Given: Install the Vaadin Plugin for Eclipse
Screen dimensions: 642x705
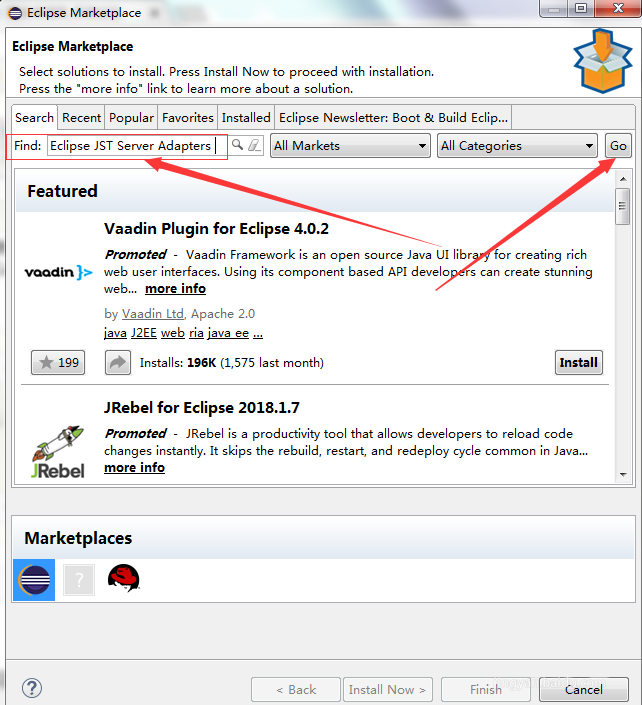Looking at the screenshot, I should (579, 362).
